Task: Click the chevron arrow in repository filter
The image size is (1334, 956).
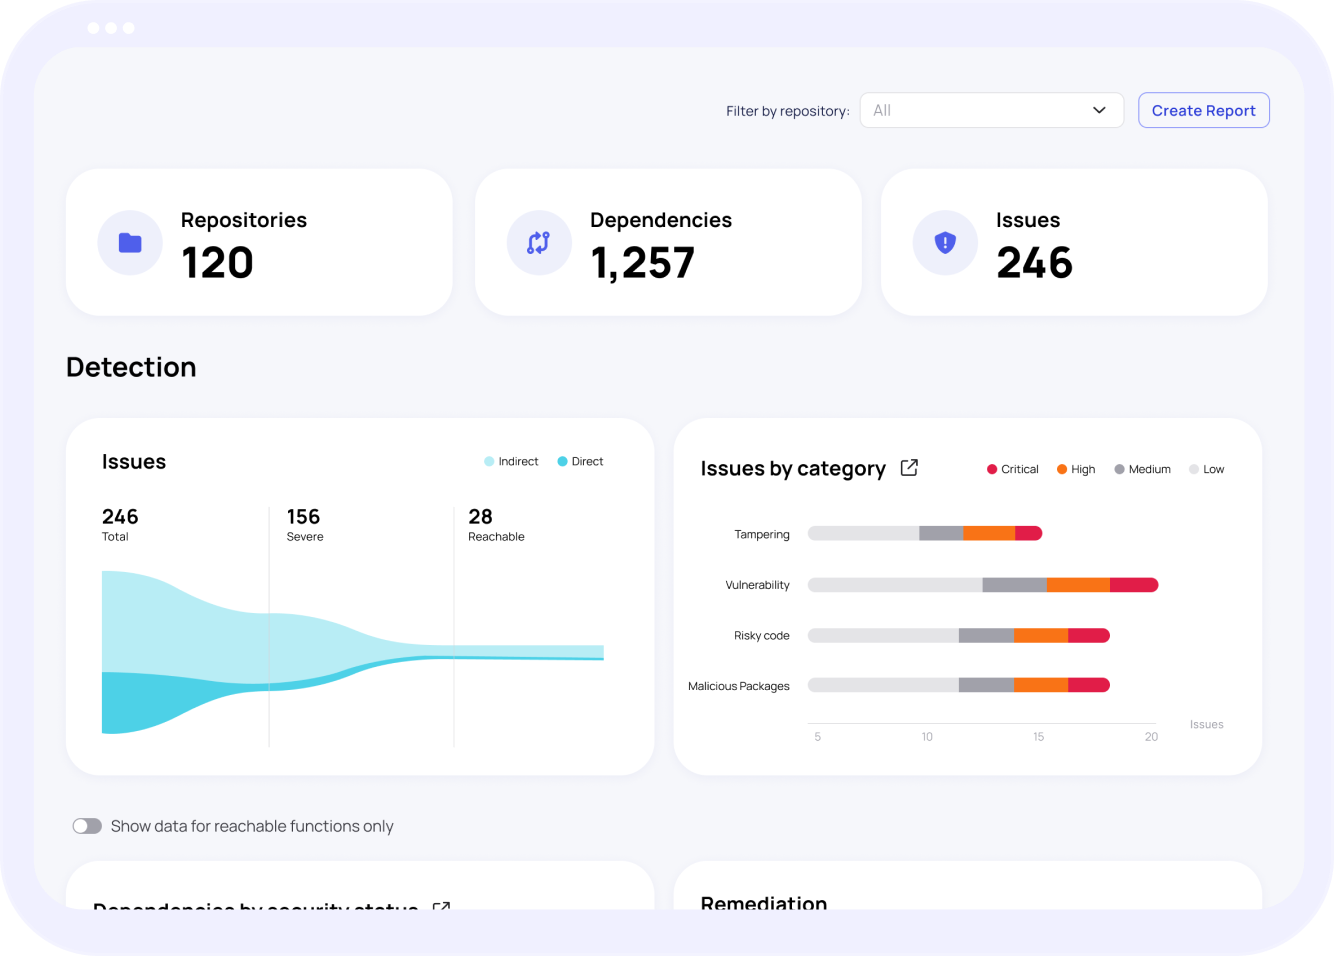Action: [x=1099, y=110]
